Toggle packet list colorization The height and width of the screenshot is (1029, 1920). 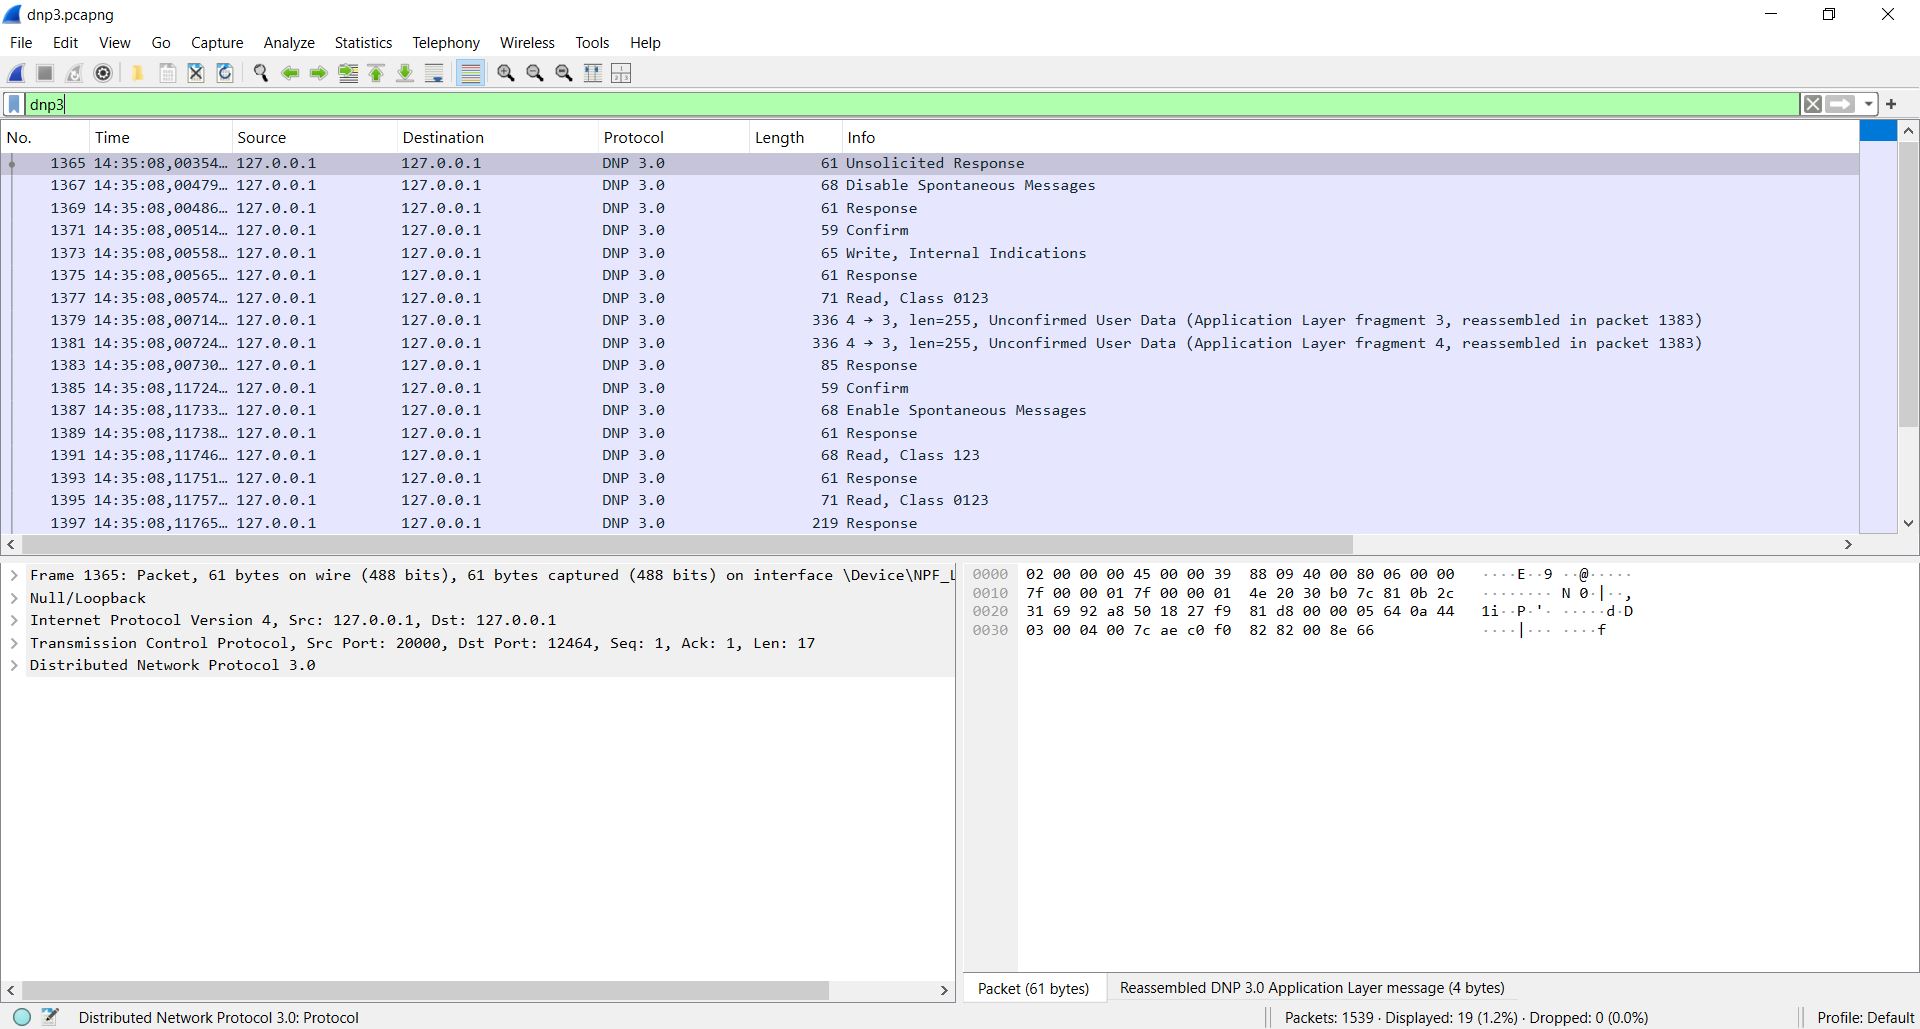click(x=470, y=73)
